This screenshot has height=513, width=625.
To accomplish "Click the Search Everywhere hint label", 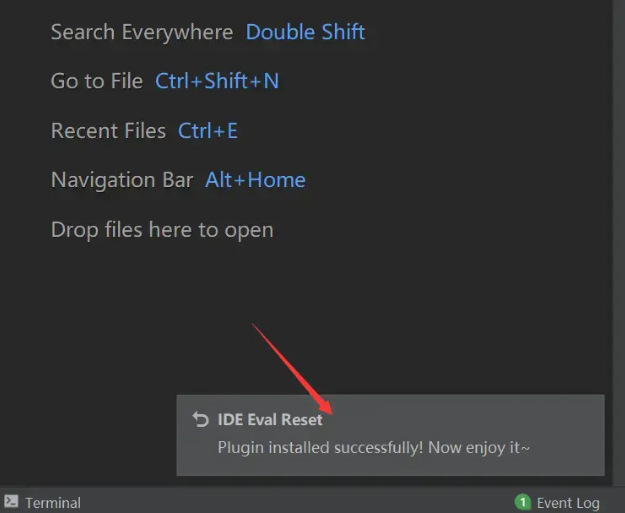I will (142, 32).
